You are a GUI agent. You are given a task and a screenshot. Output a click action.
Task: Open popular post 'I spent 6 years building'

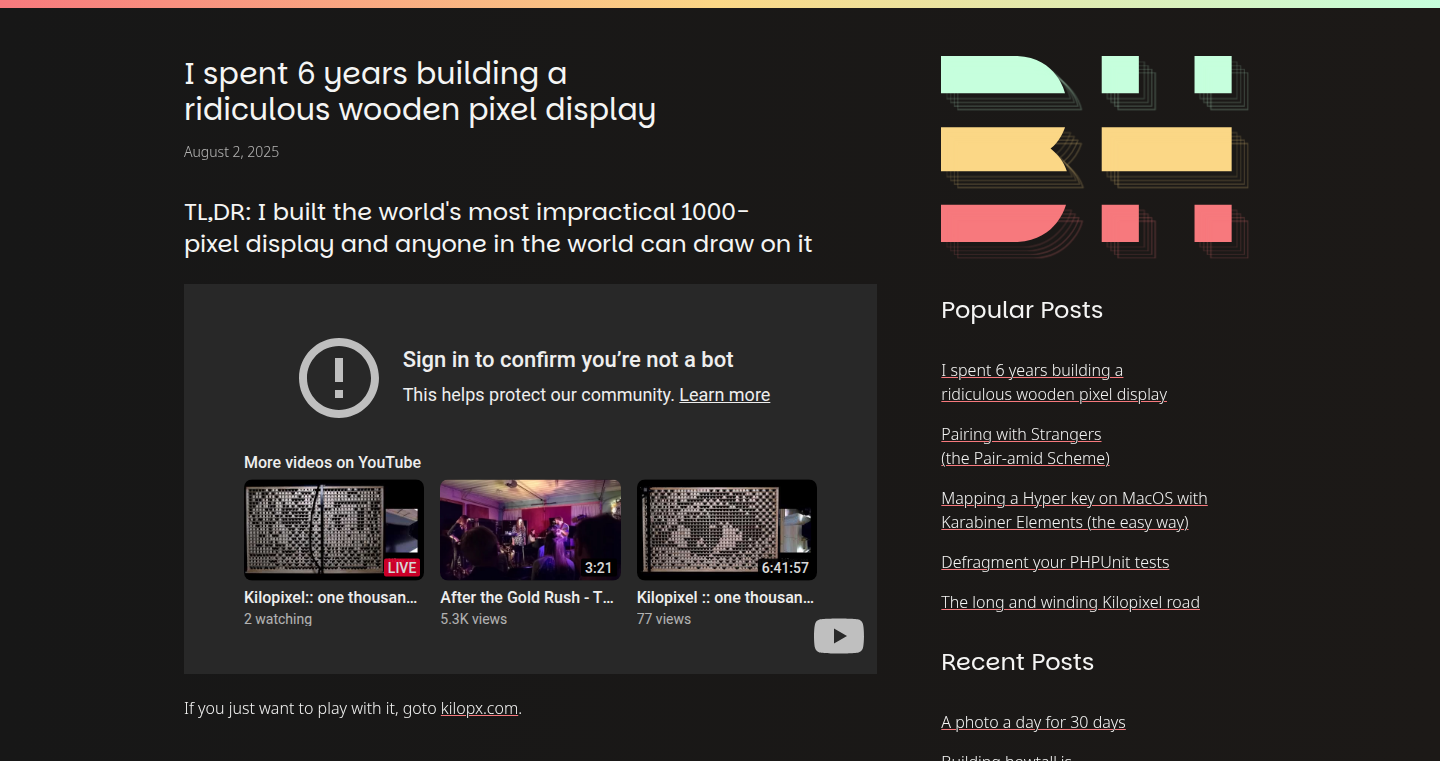[x=1054, y=382]
